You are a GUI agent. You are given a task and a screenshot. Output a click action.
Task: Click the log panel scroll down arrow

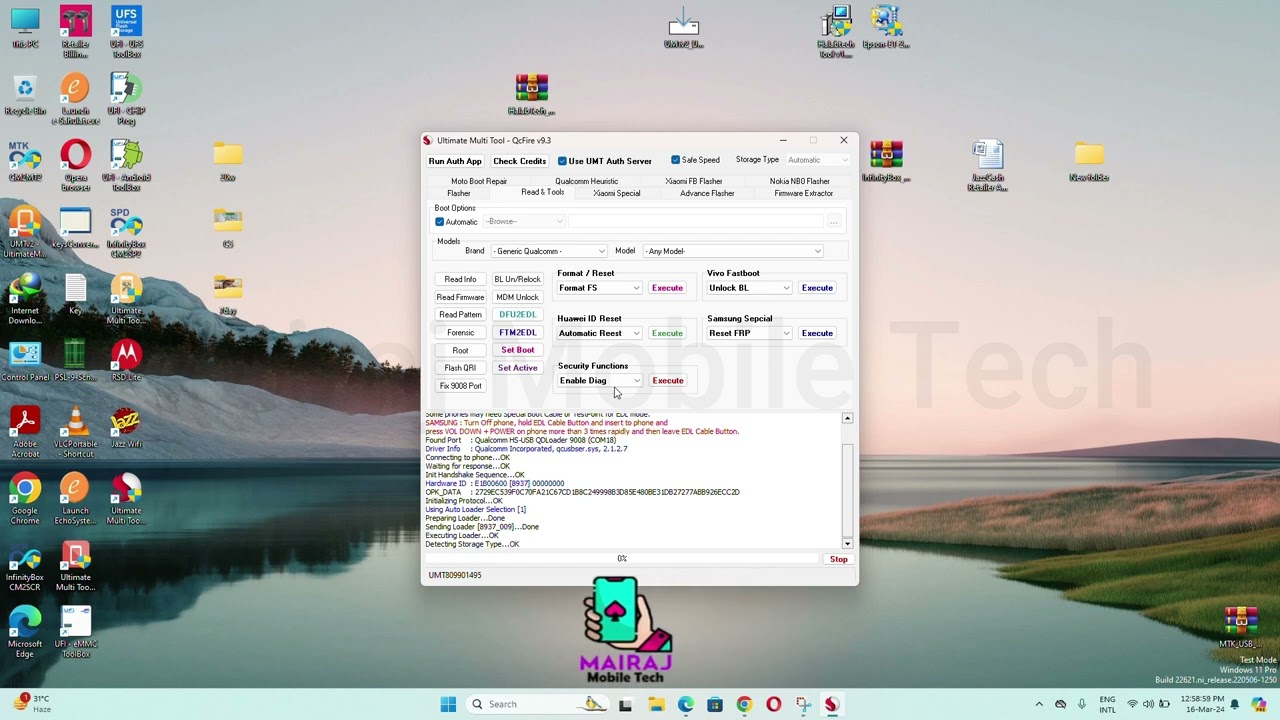click(847, 543)
